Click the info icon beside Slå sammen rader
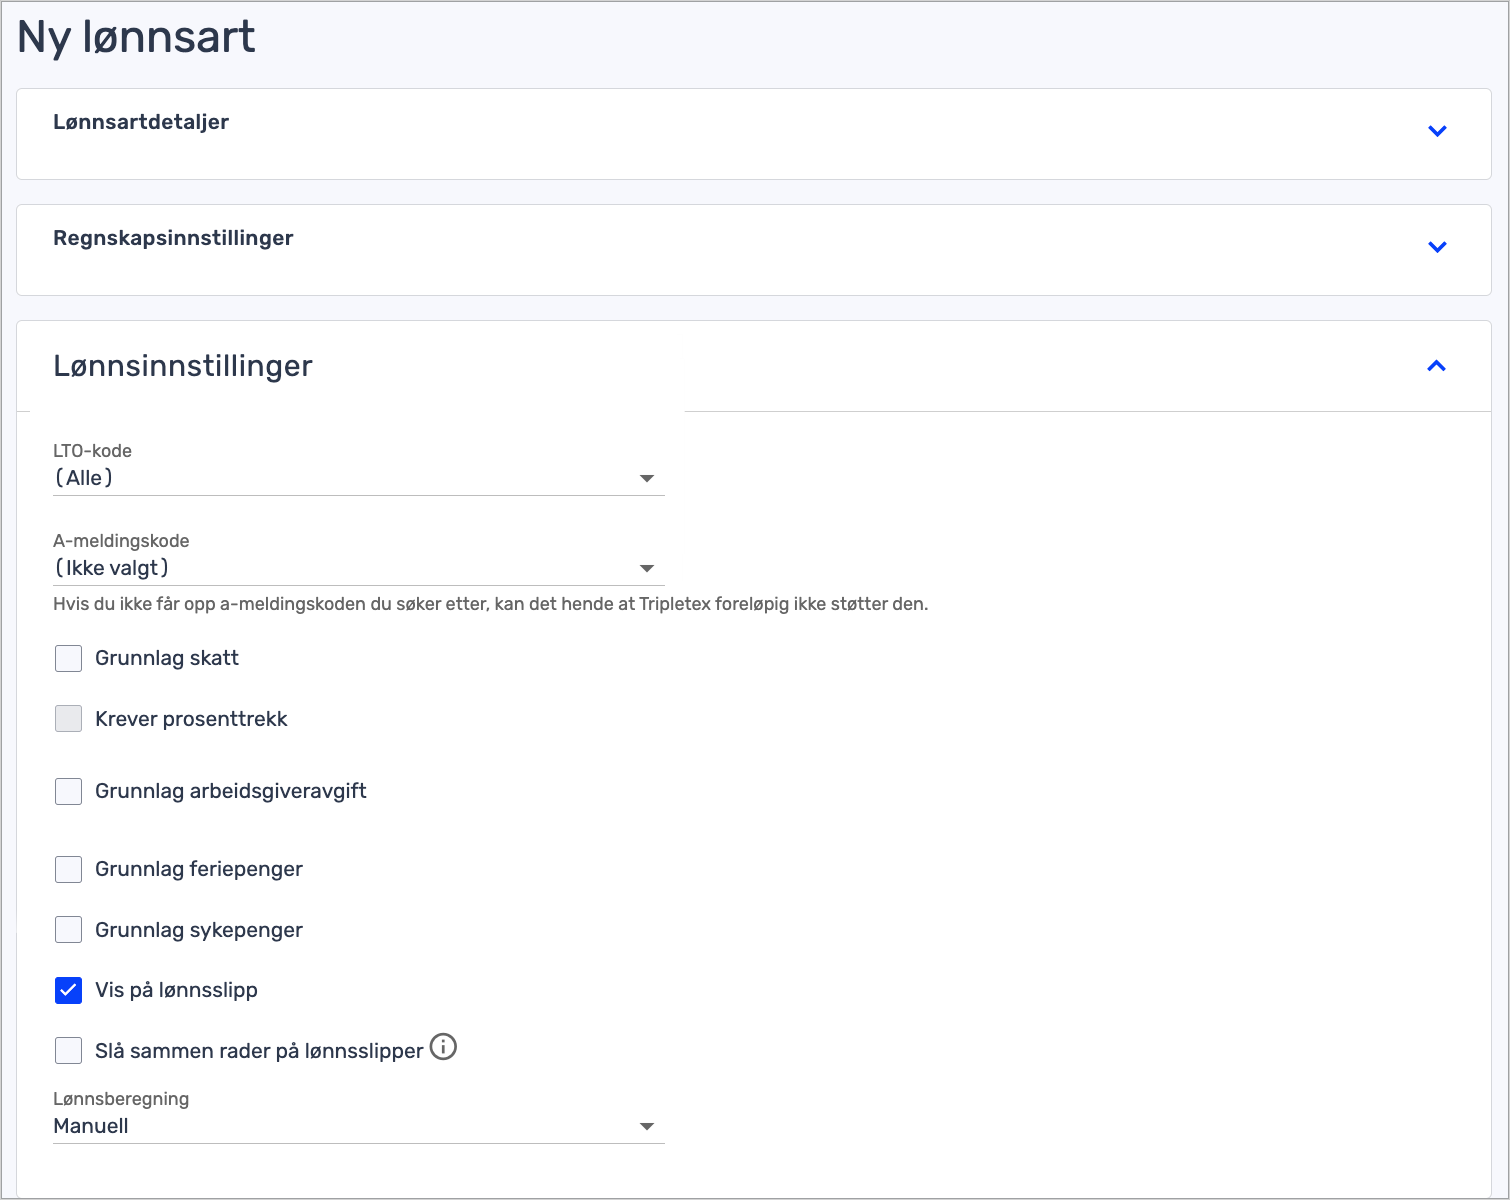The image size is (1510, 1200). coord(443,1047)
